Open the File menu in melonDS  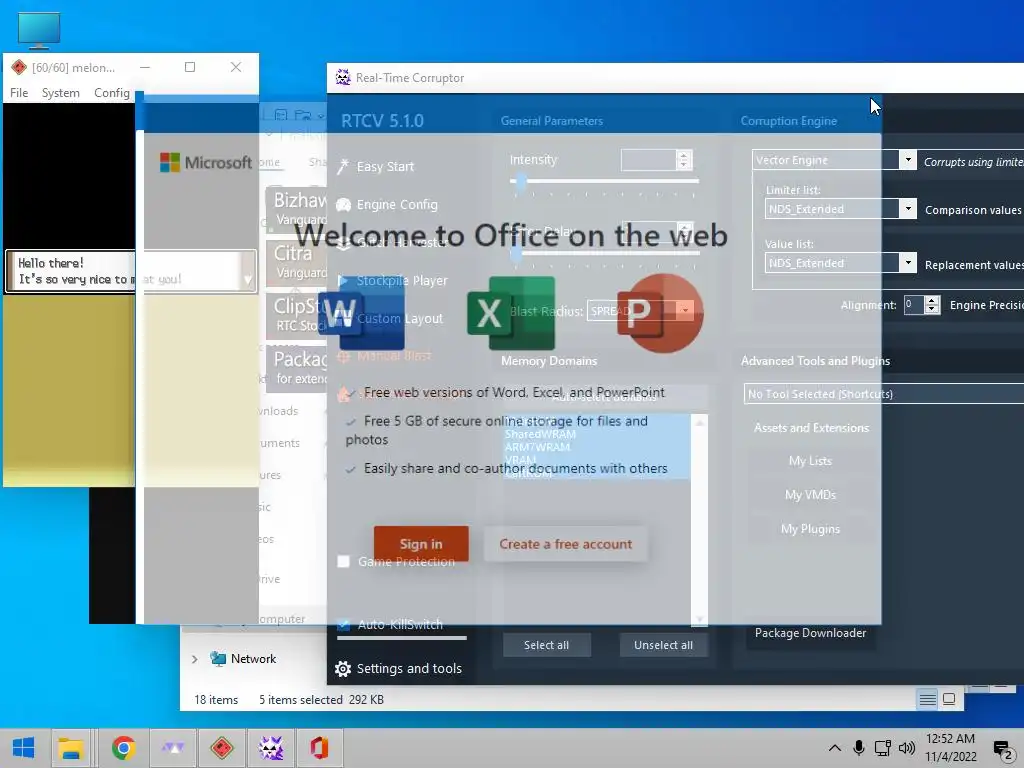19,93
